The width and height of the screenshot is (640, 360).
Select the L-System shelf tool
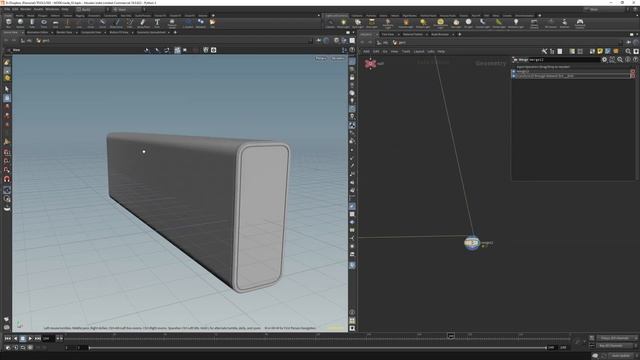pos(188,23)
